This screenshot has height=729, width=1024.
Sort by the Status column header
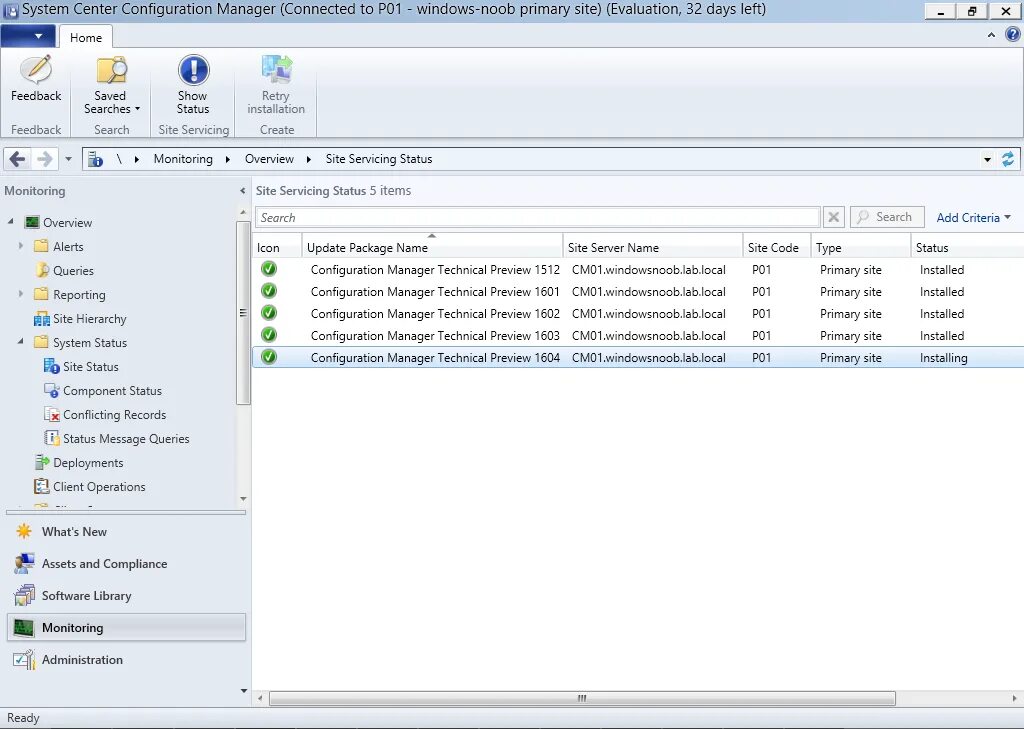pos(967,248)
